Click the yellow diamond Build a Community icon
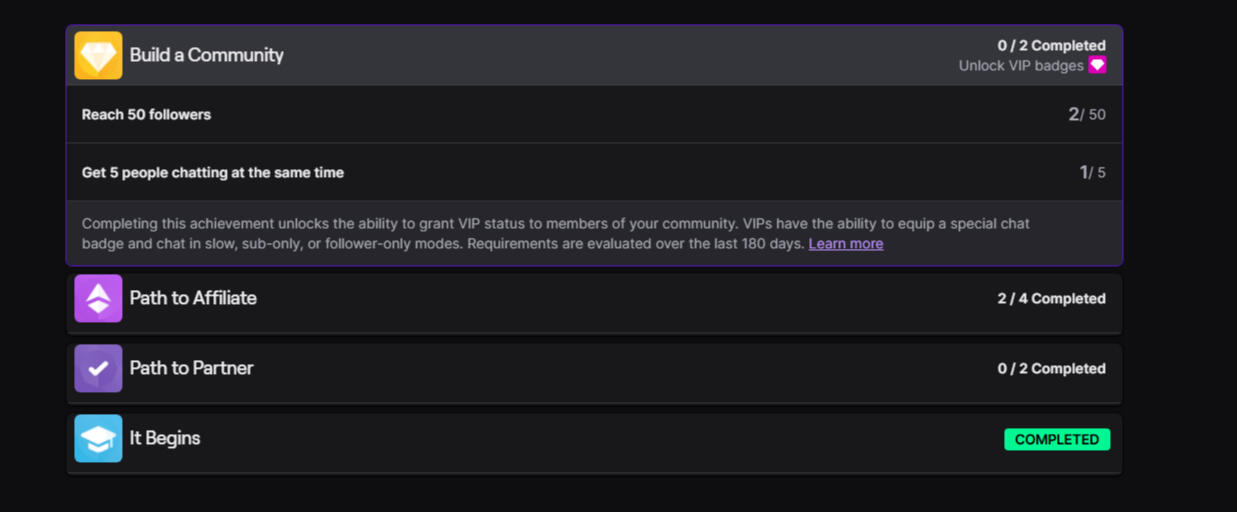 tap(98, 55)
